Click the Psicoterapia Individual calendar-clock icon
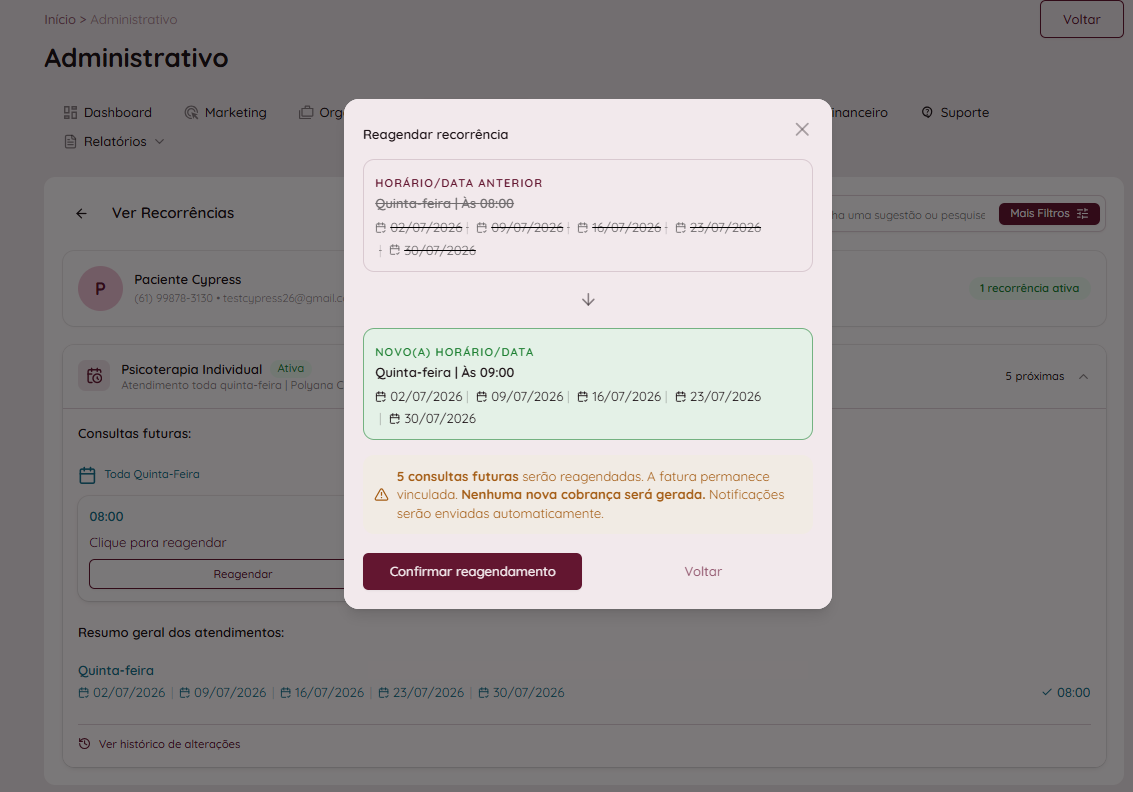The height and width of the screenshot is (792, 1133). point(94,376)
